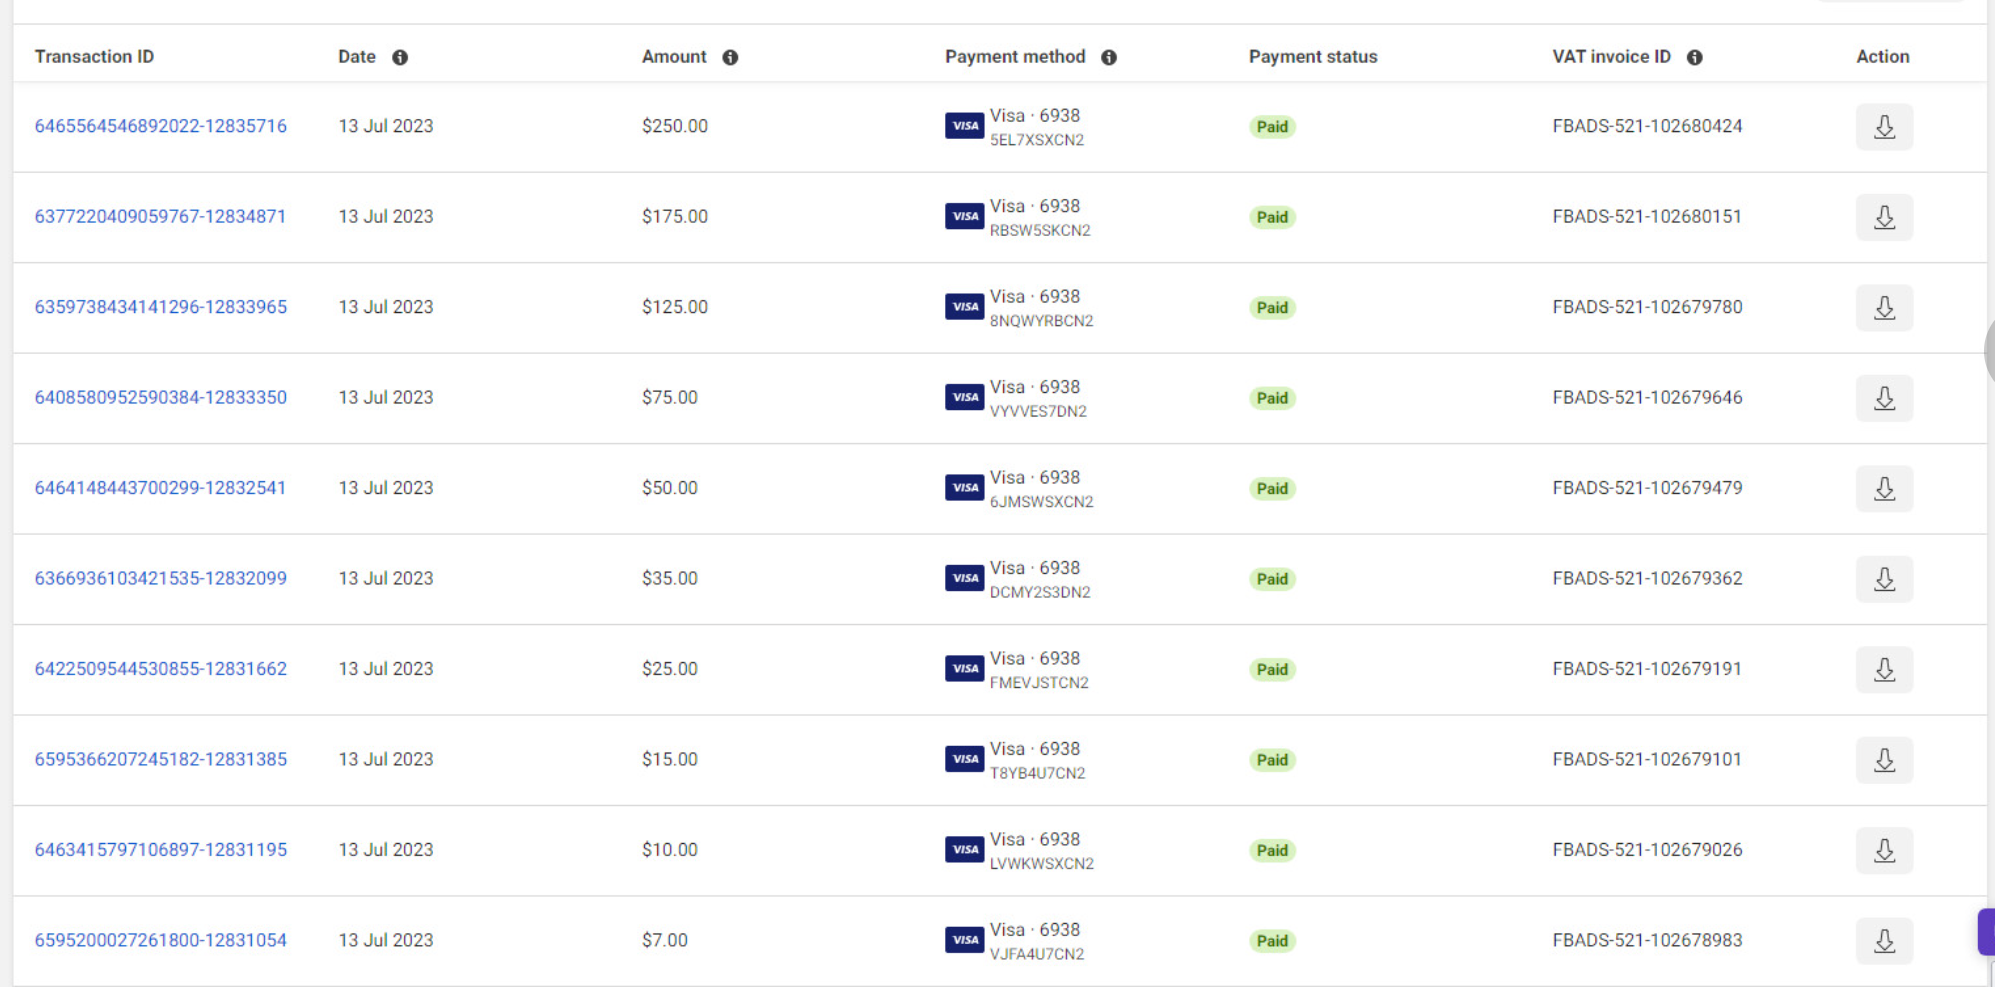Open transaction 6595200027261800-12831054

(161, 940)
